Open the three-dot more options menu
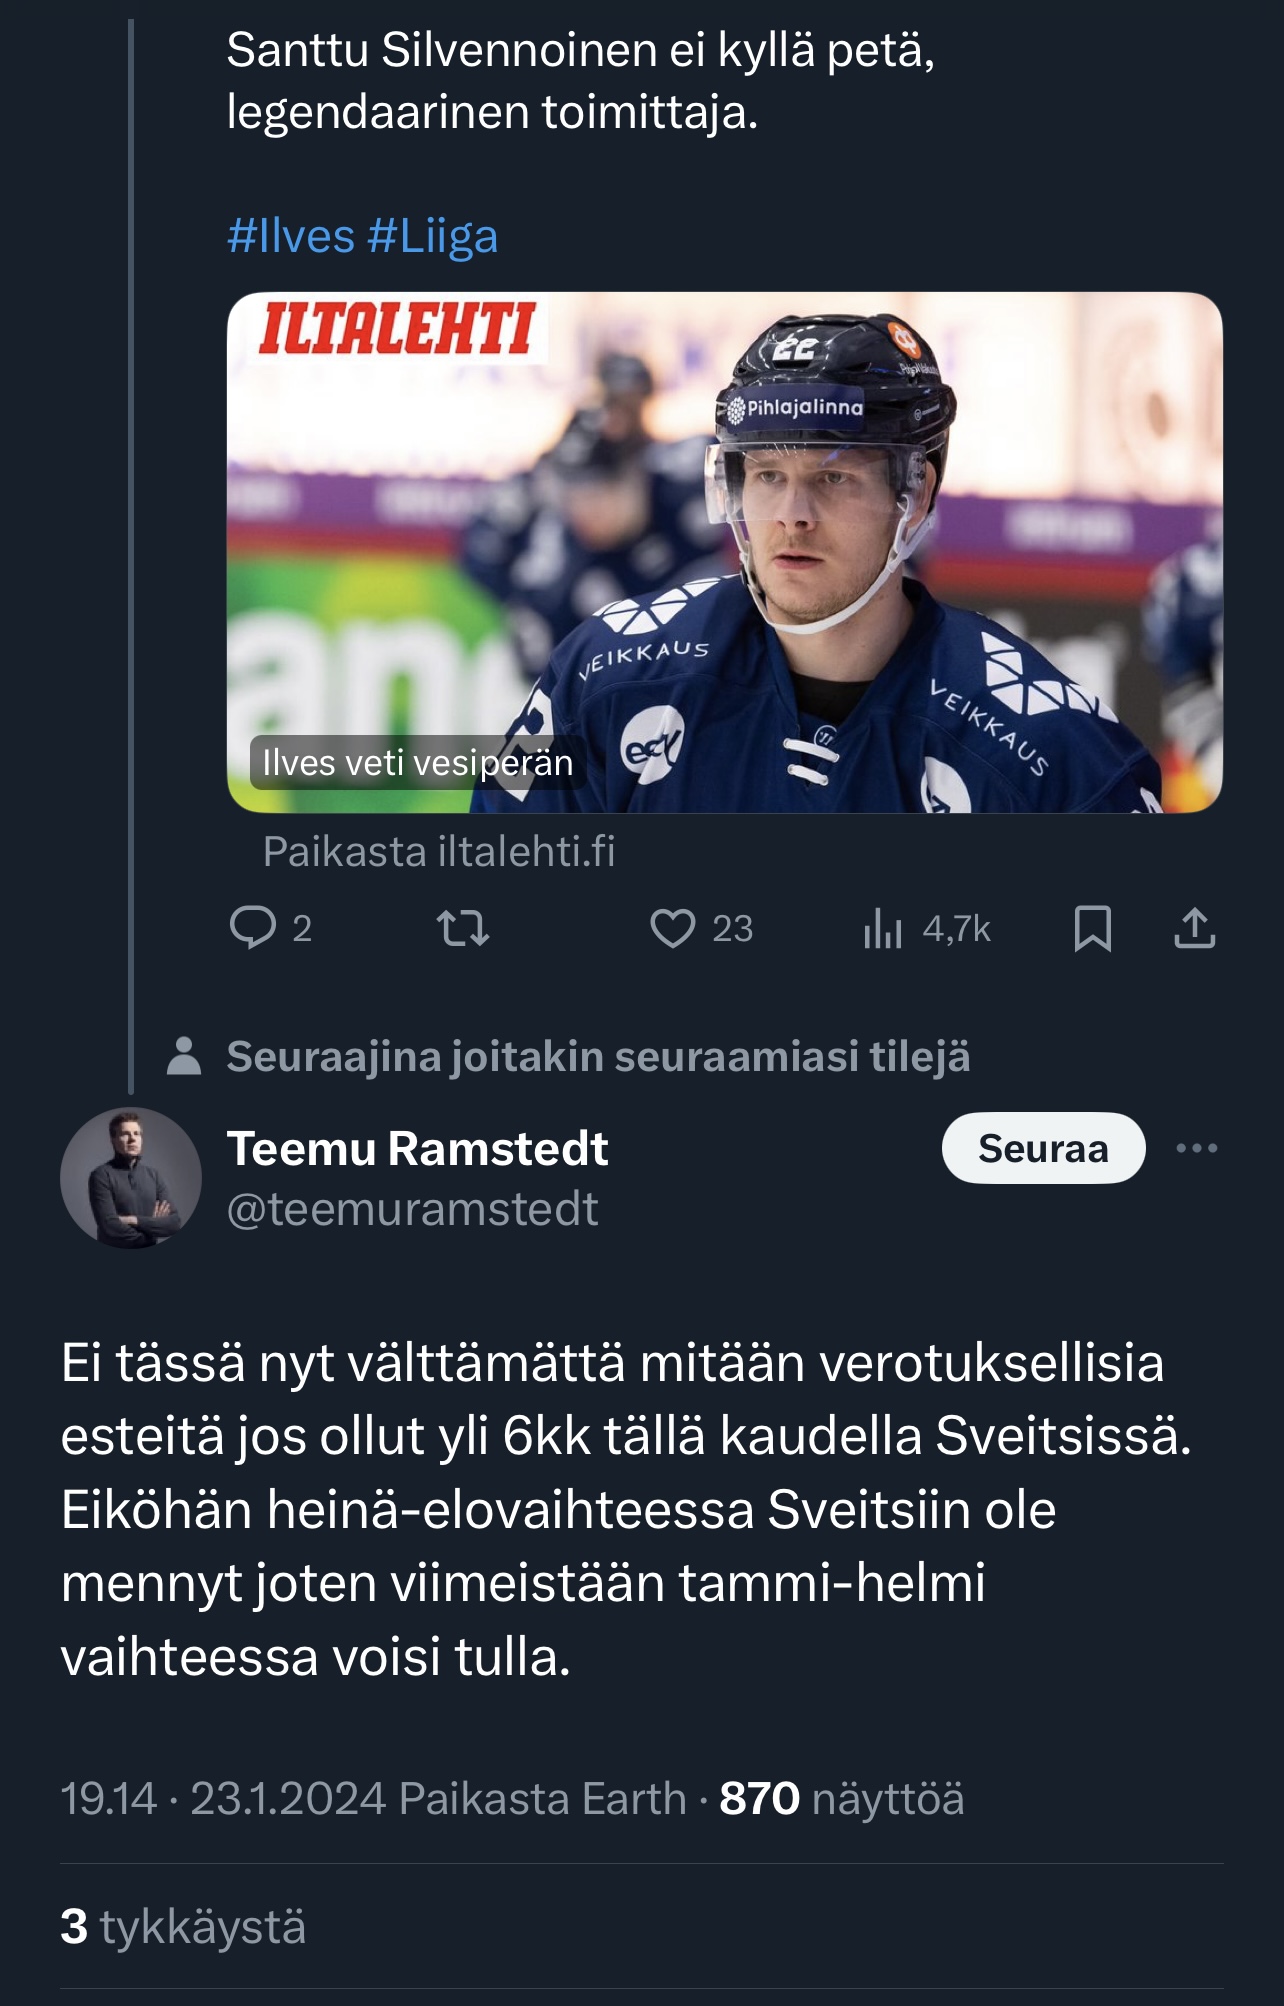The width and height of the screenshot is (1284, 2006). coord(1196,1148)
